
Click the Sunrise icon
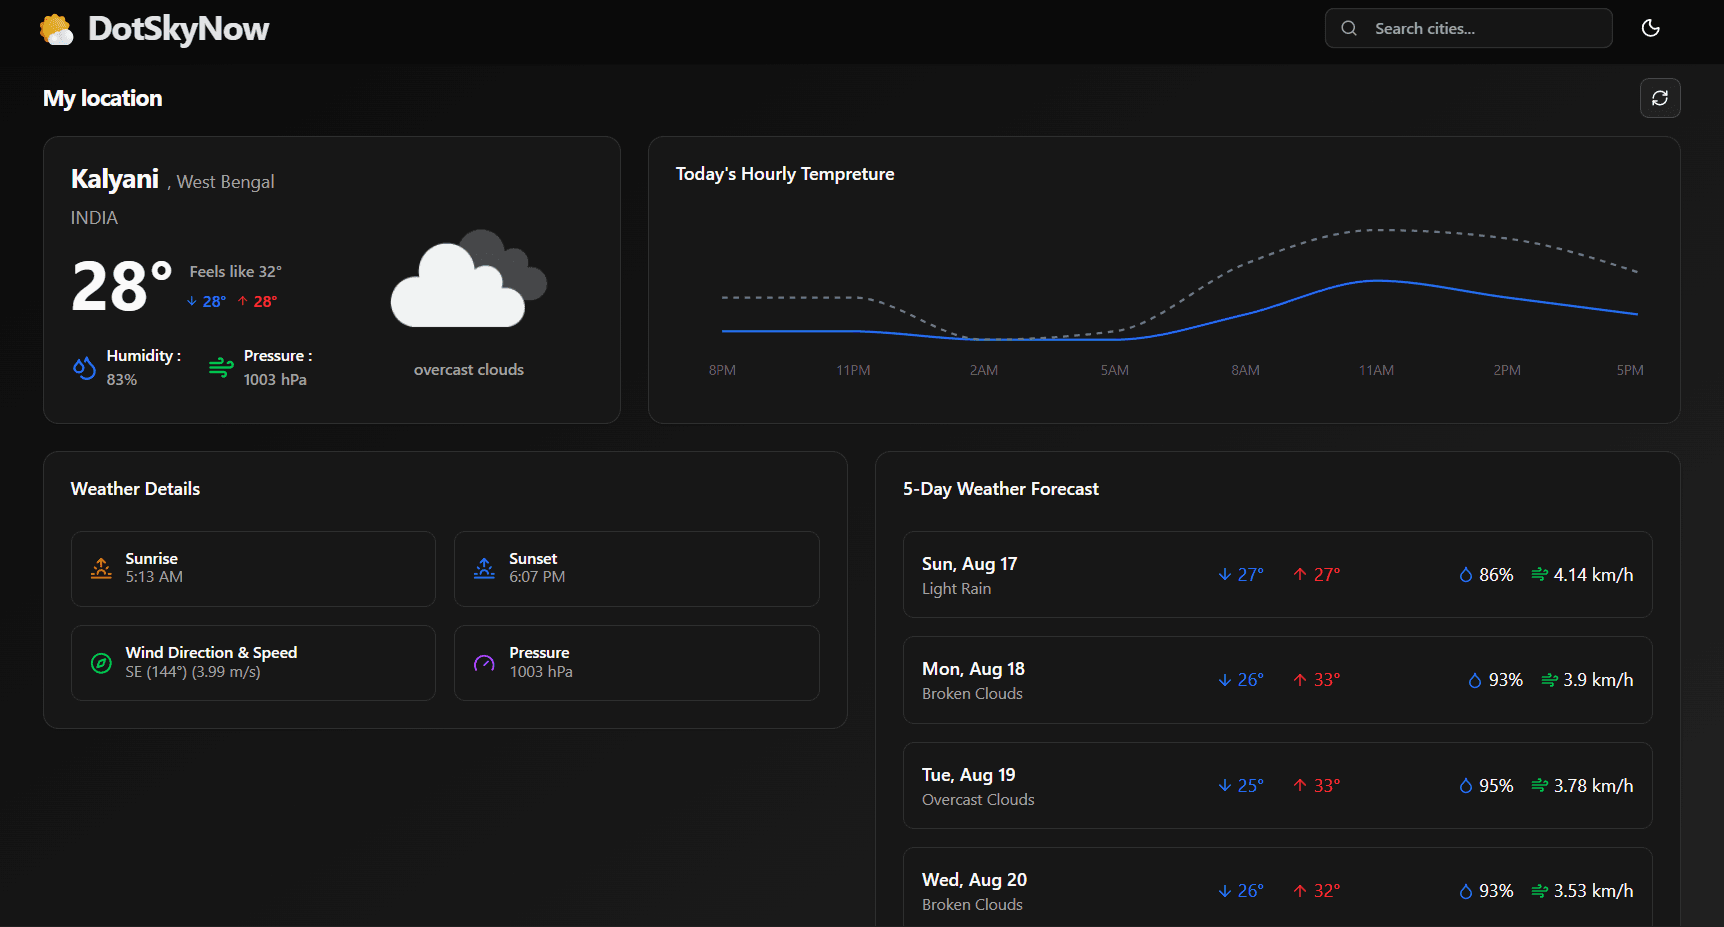(101, 568)
